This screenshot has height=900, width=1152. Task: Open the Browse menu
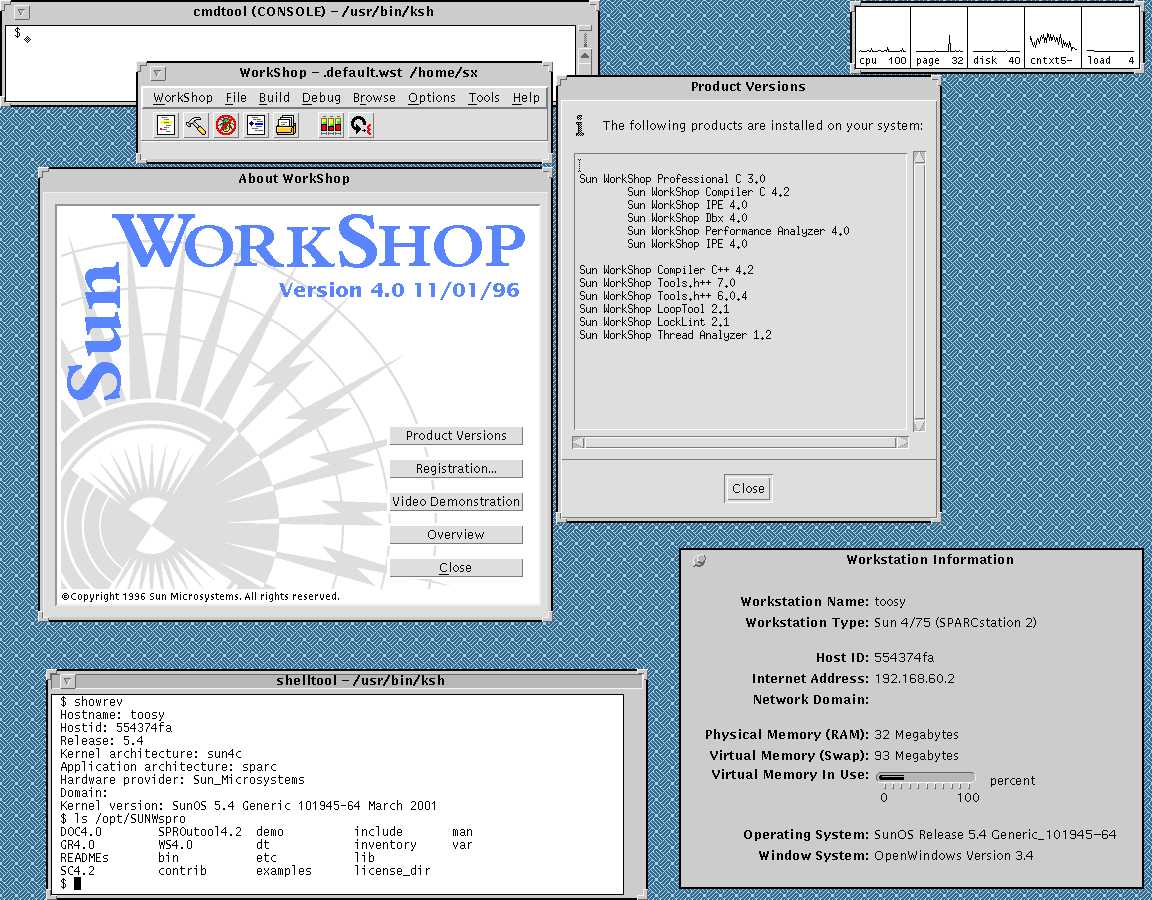point(374,98)
